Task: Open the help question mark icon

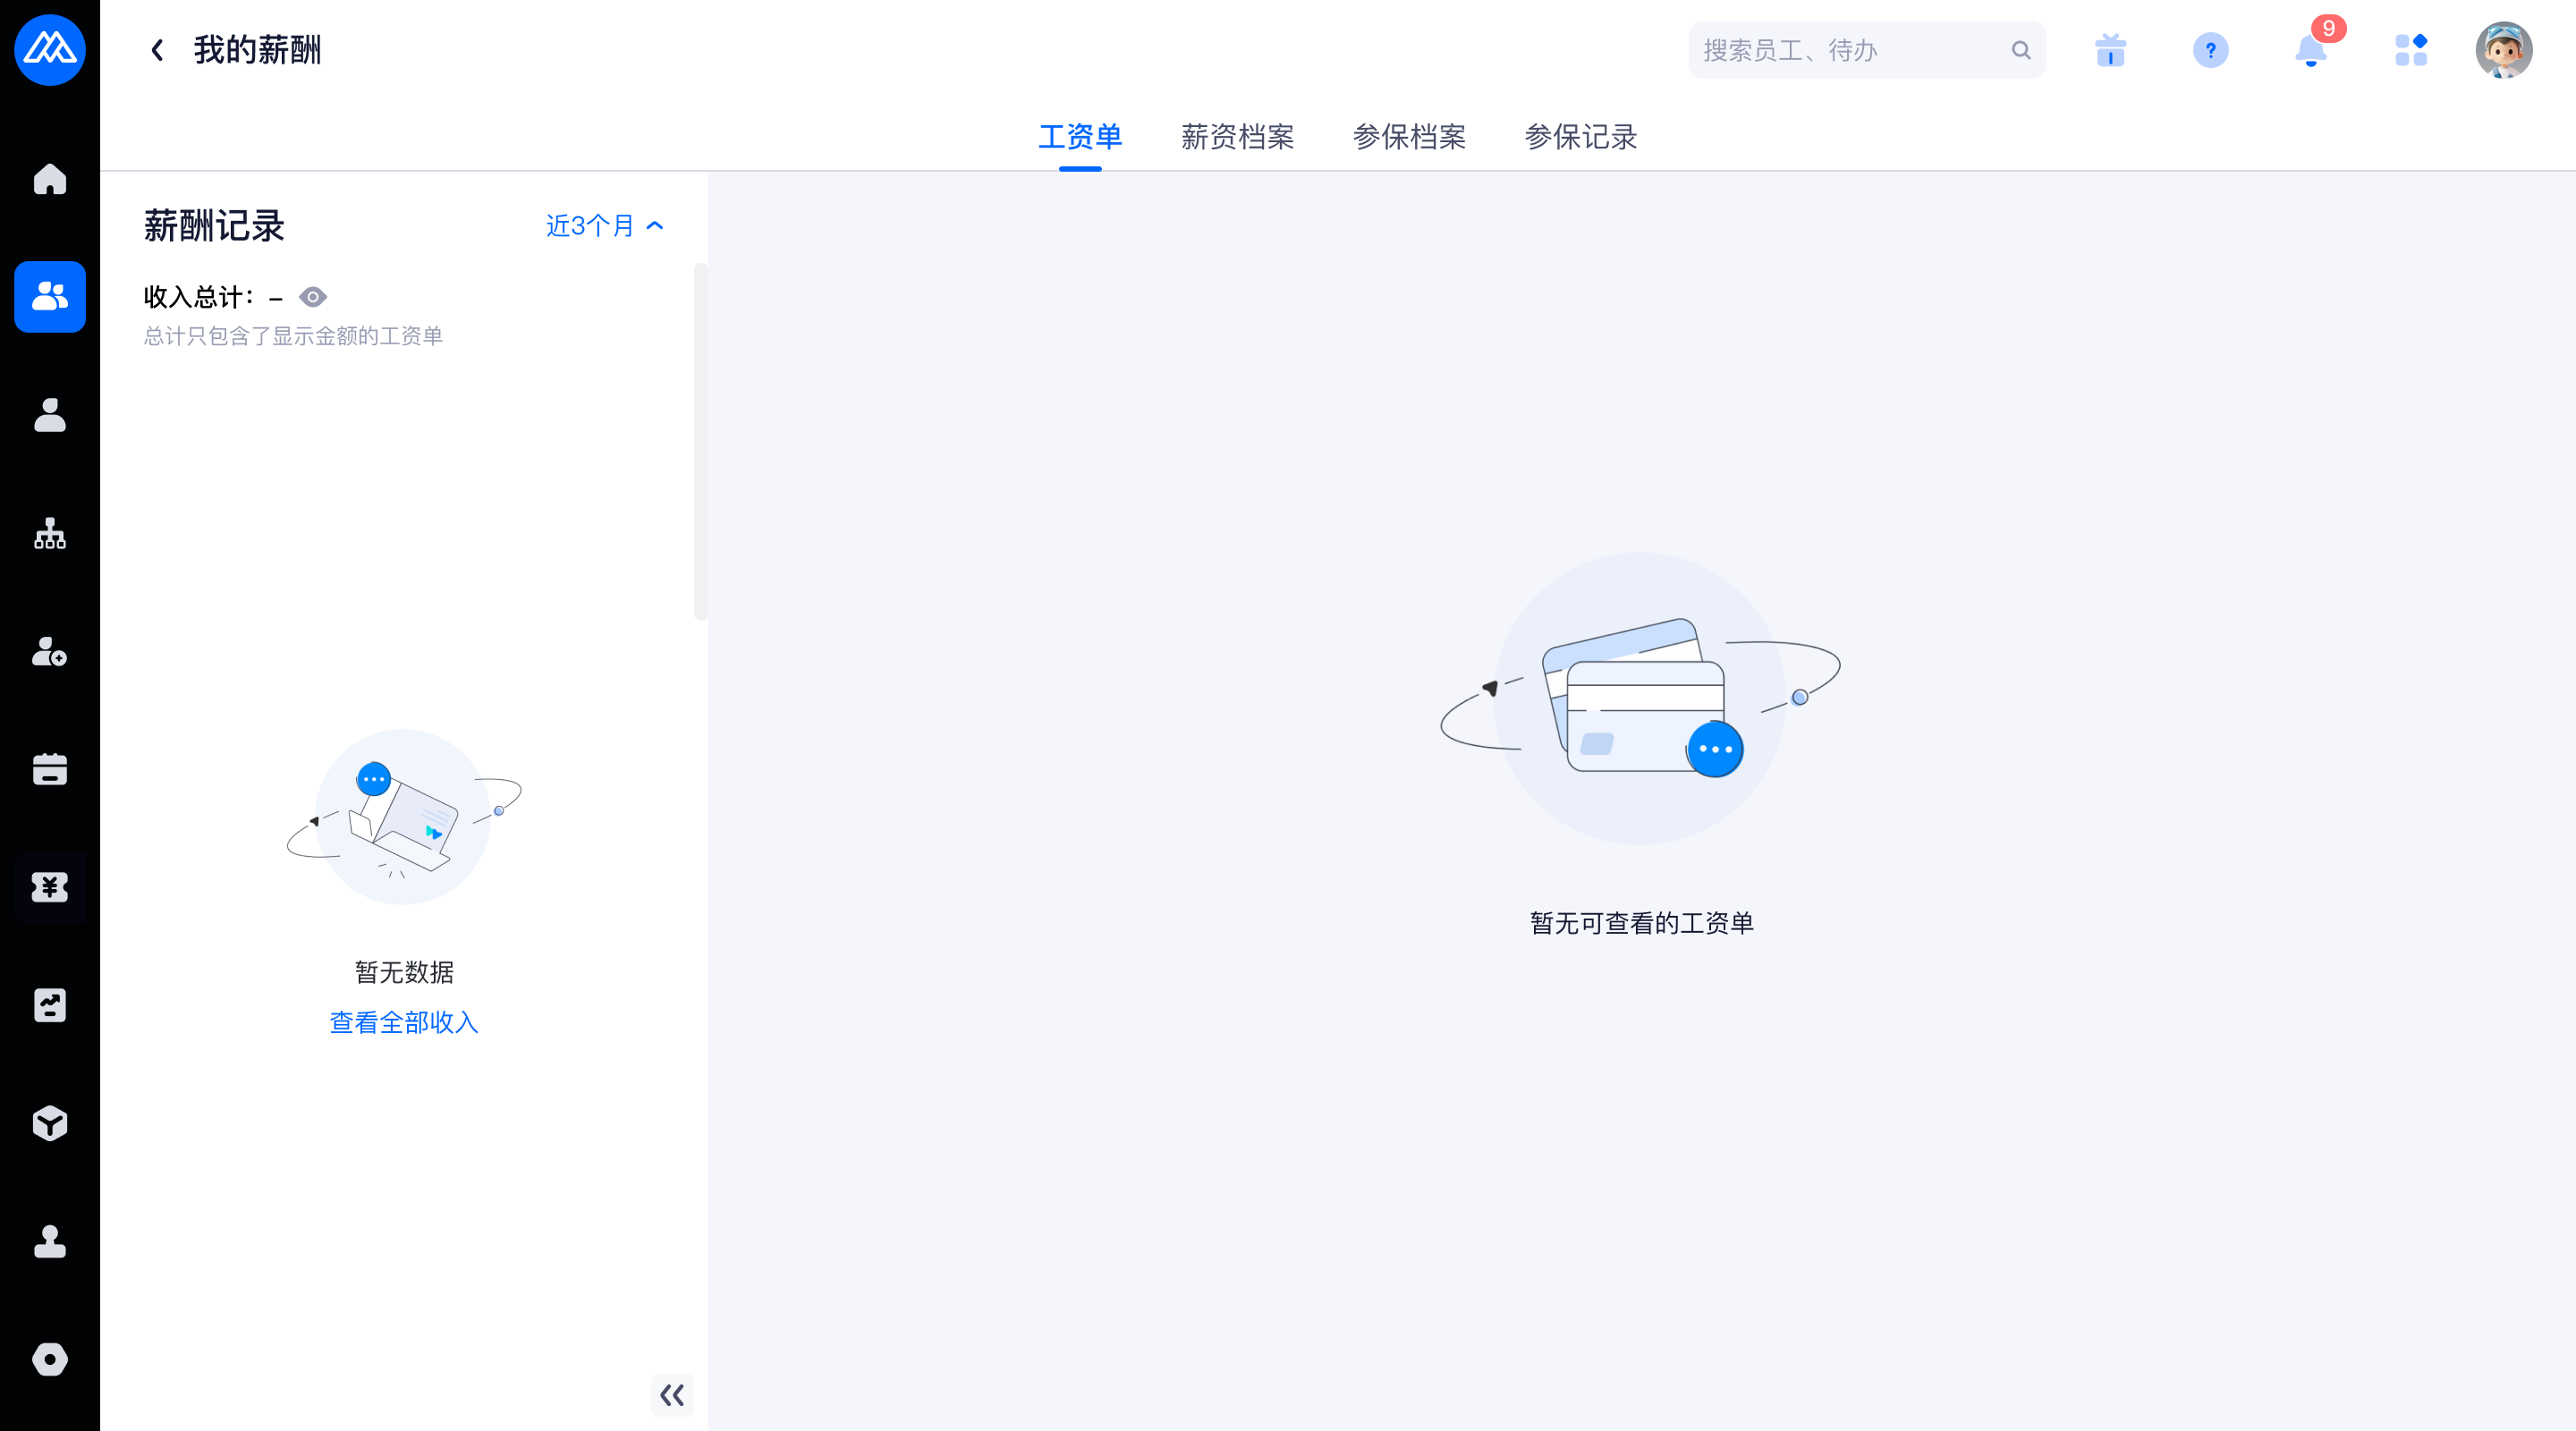Action: pos(2210,50)
